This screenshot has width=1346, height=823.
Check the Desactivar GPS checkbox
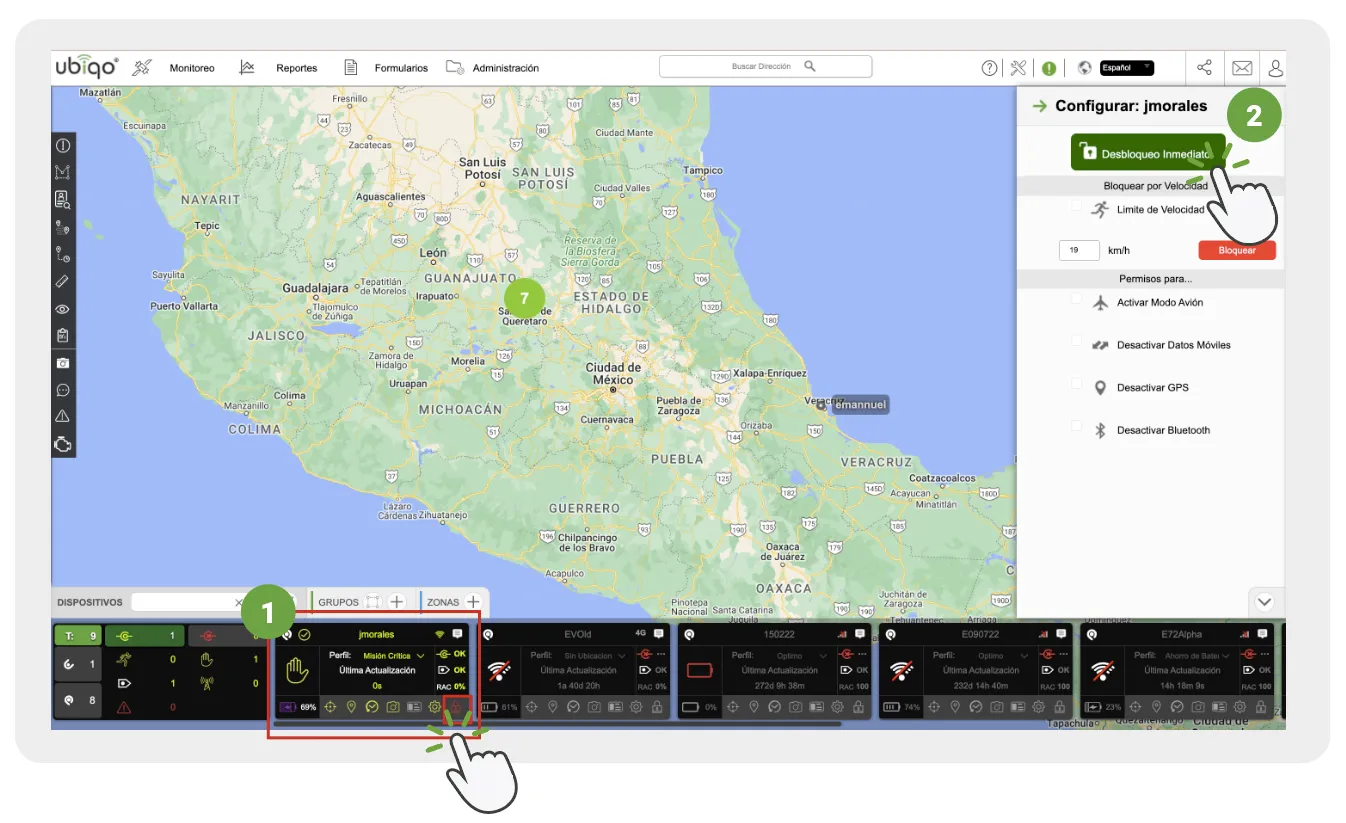(x=1076, y=383)
